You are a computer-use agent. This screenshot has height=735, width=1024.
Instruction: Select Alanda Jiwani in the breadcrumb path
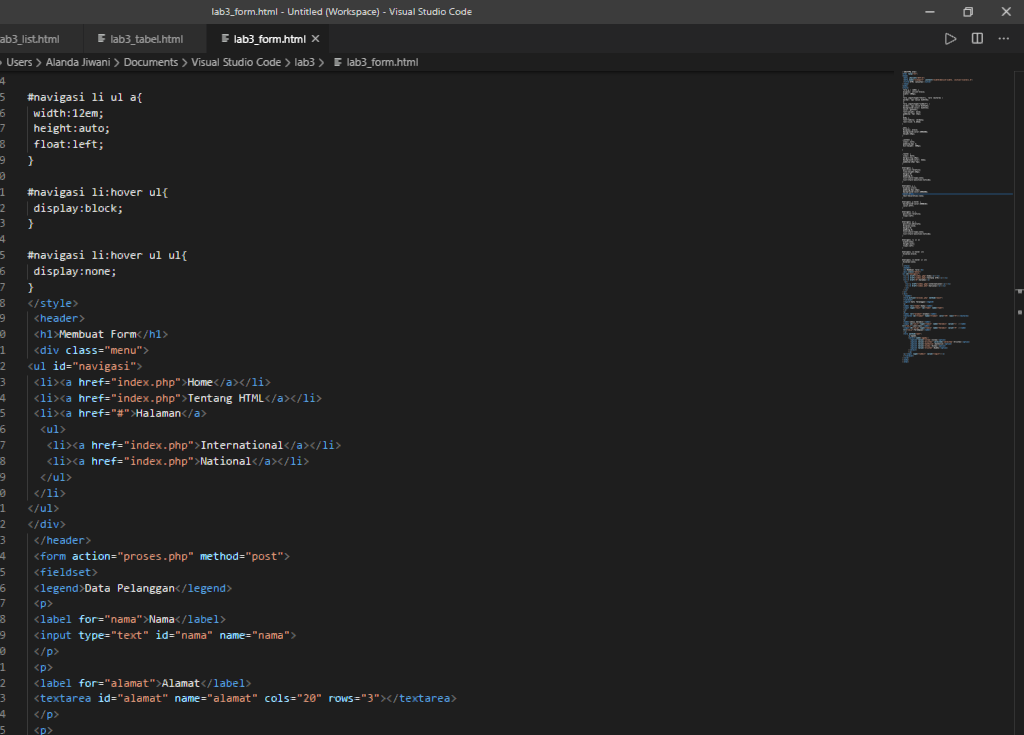(x=77, y=61)
